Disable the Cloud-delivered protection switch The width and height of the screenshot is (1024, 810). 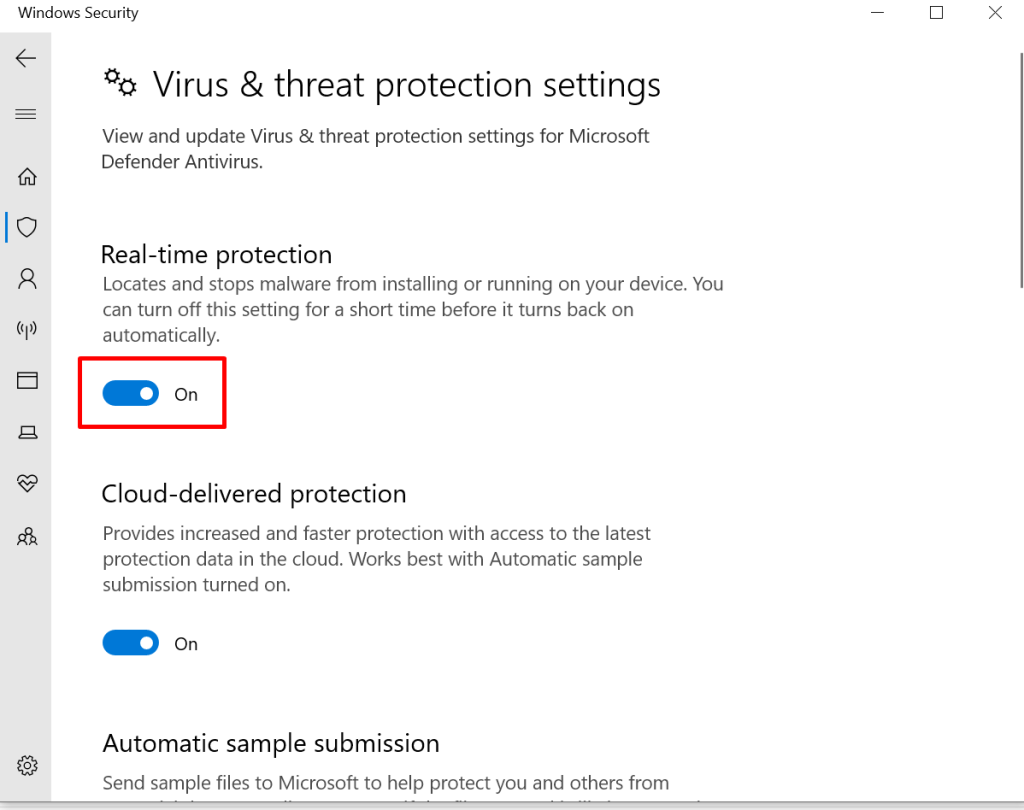point(131,643)
